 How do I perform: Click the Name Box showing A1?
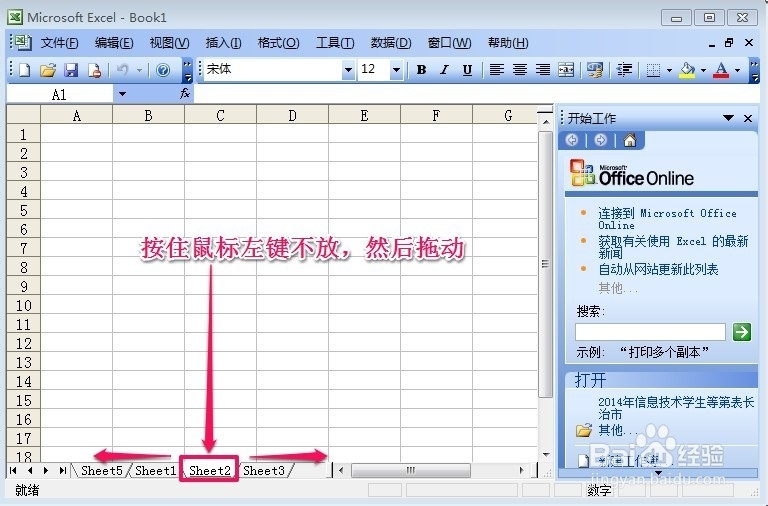click(x=60, y=94)
